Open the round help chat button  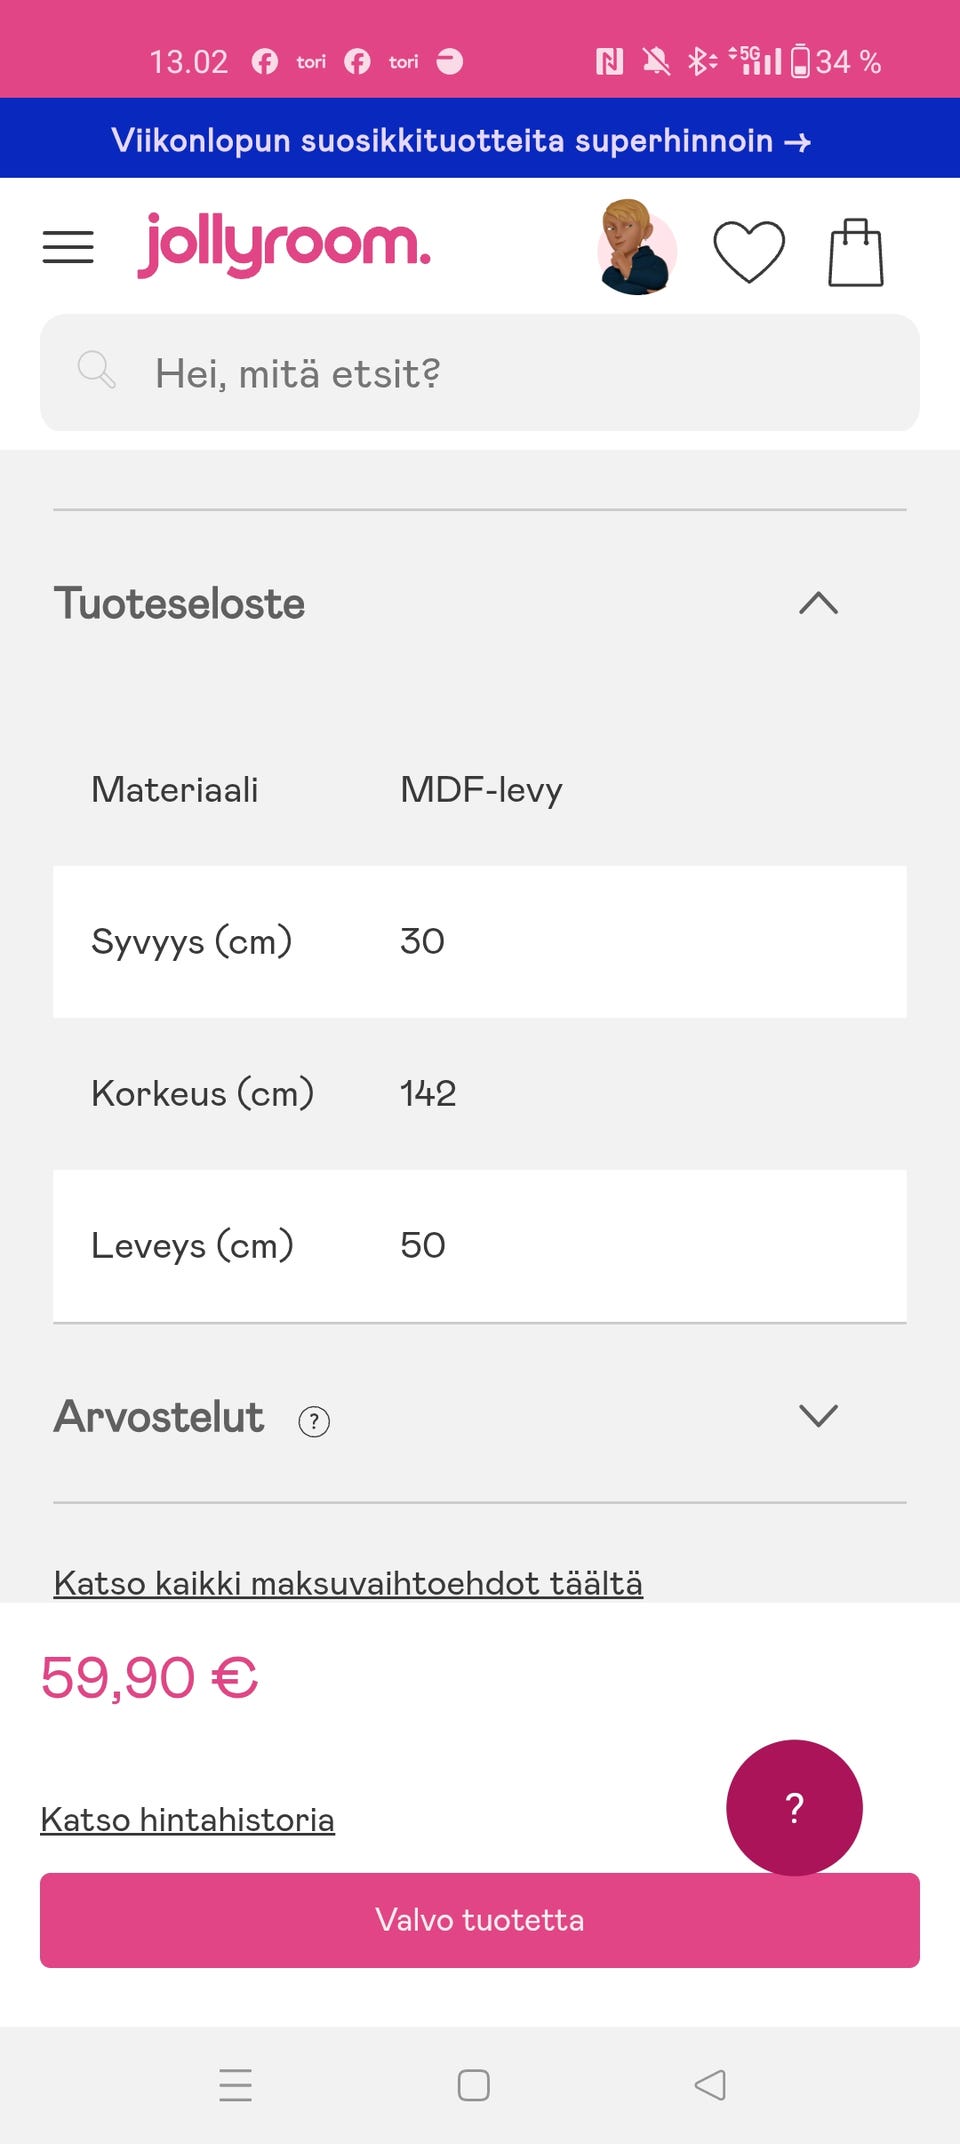(794, 1807)
